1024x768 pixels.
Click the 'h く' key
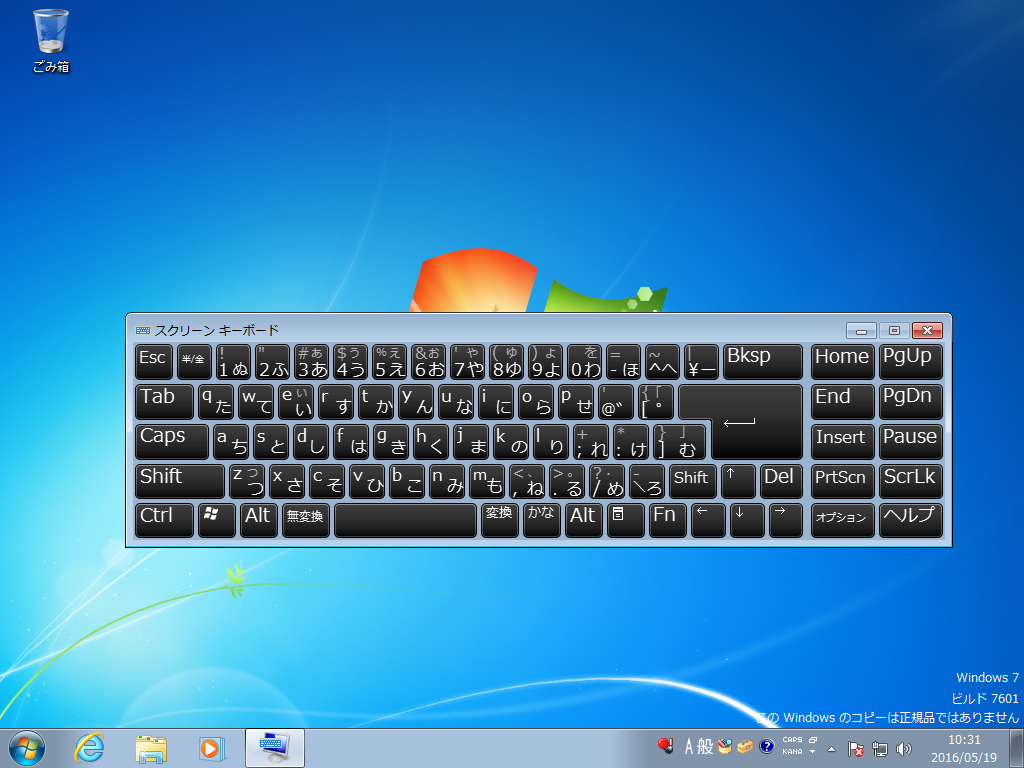(x=431, y=441)
